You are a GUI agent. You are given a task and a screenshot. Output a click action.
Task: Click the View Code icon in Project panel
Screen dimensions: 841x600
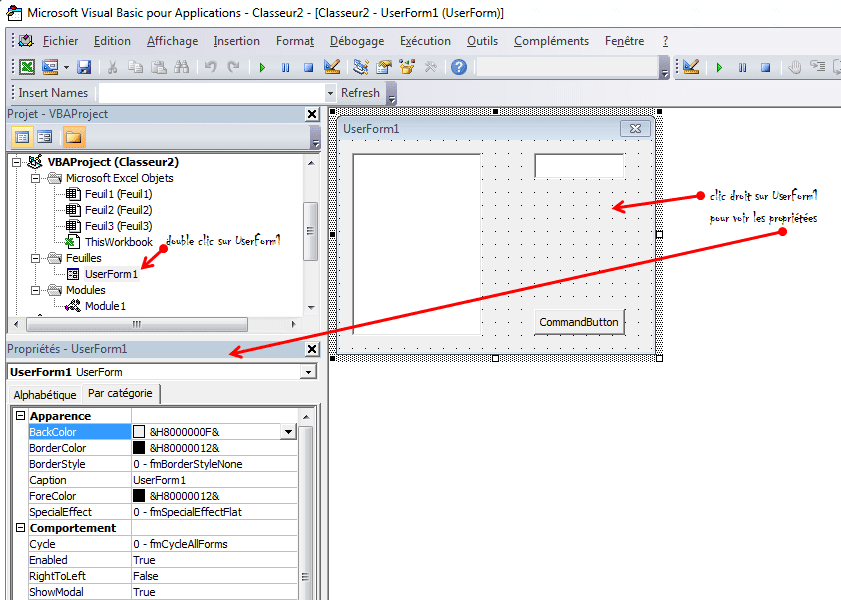21,137
